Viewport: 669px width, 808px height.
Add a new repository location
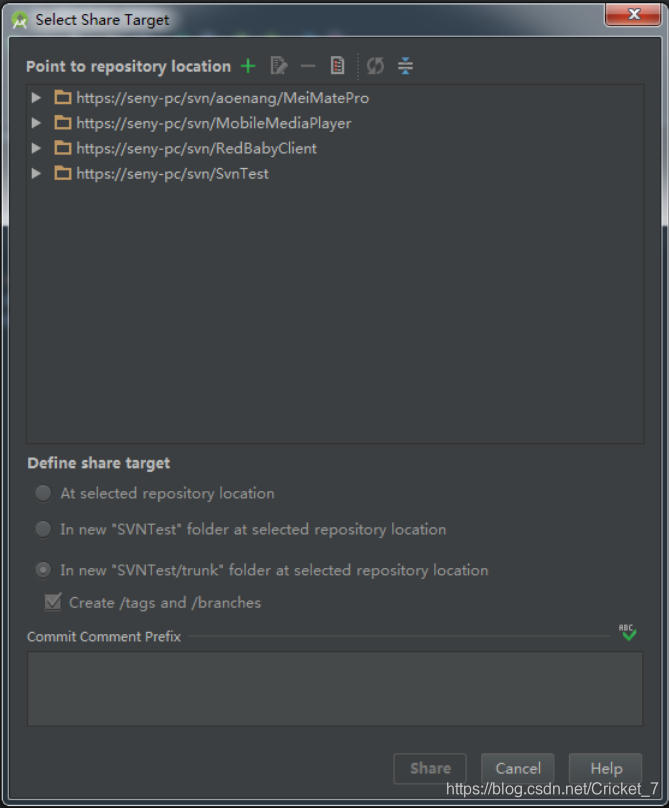[x=247, y=66]
